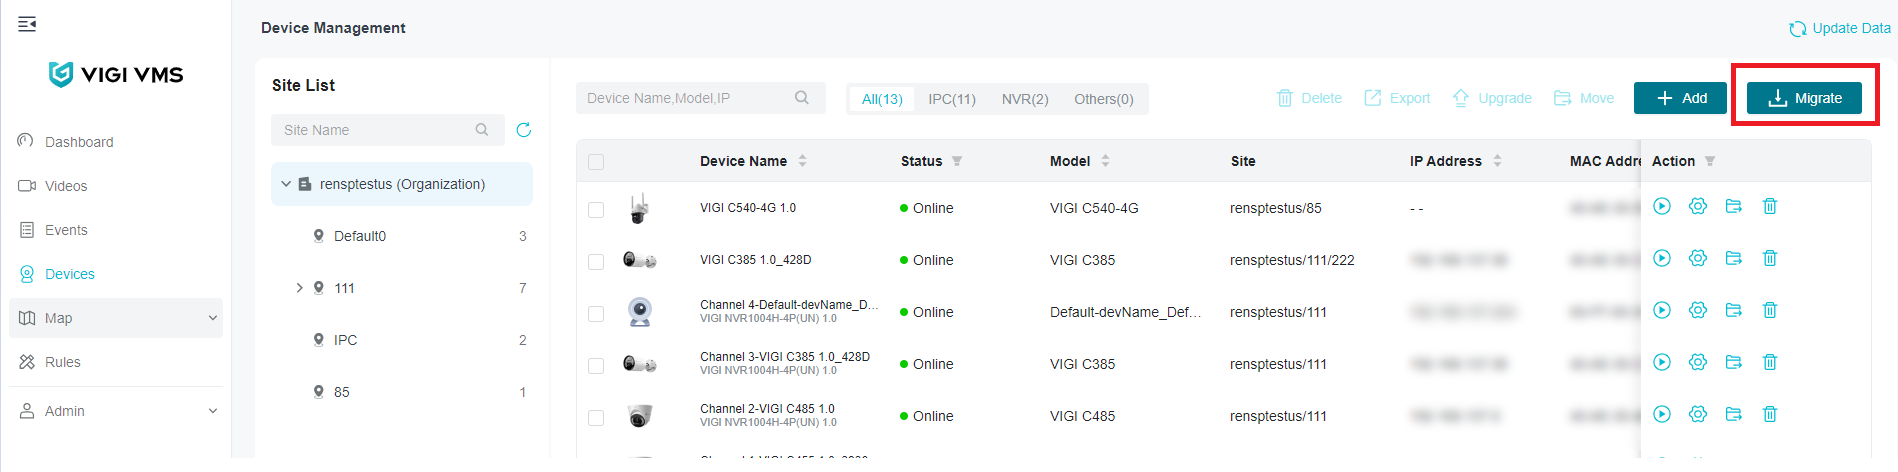Check the select-all header checkbox
1898x472 pixels.
(596, 162)
